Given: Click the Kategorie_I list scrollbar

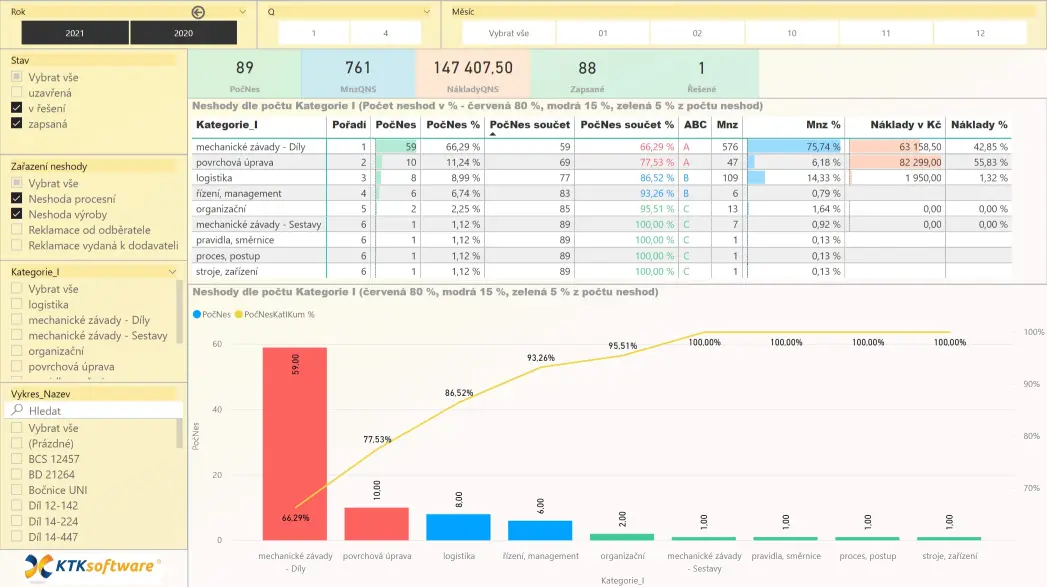Looking at the screenshot, I should pyautogui.click(x=180, y=315).
